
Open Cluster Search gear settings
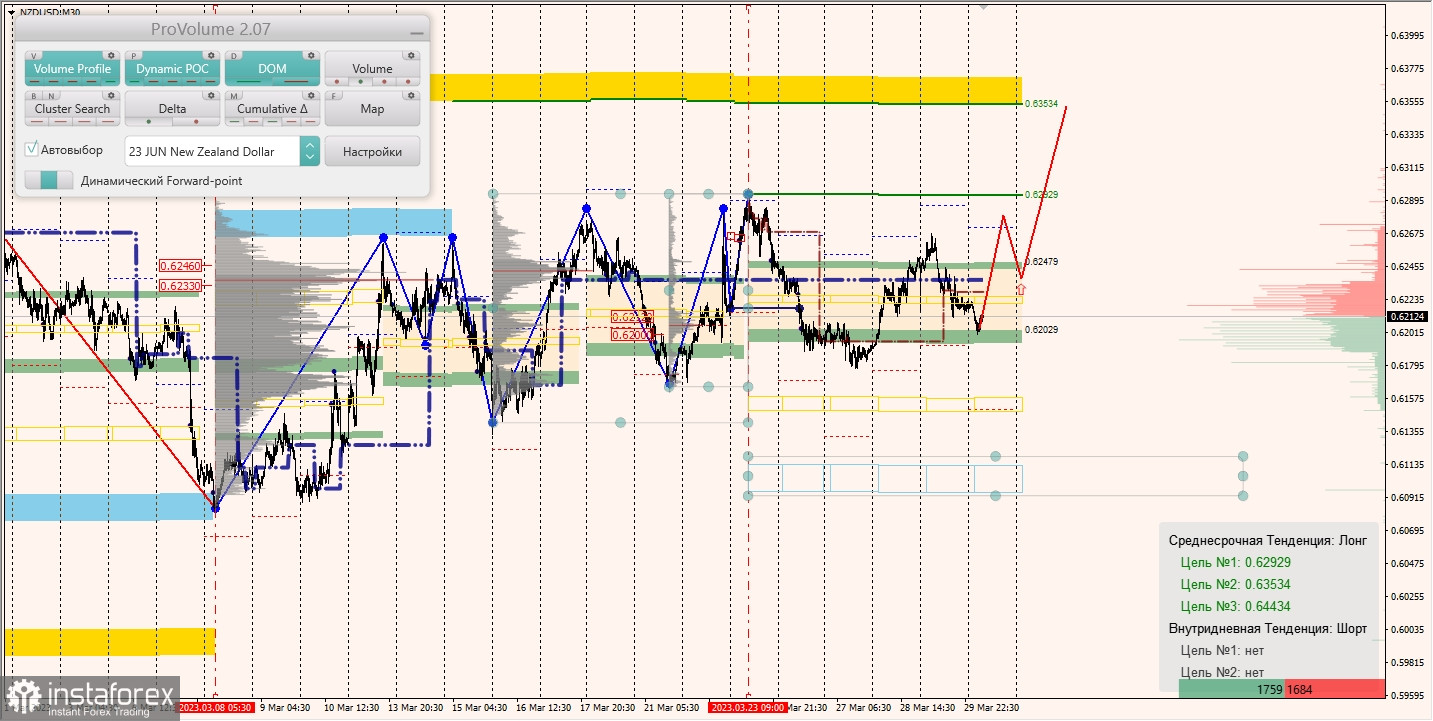[112, 96]
